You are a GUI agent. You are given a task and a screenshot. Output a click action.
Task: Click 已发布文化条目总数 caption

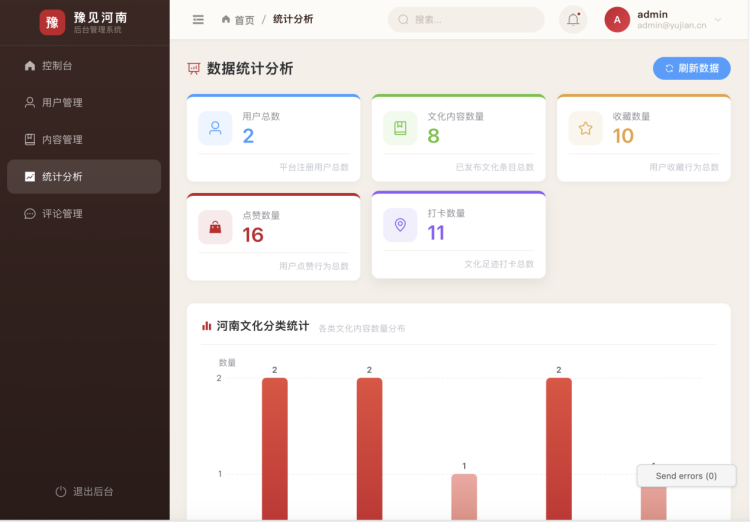495,167
